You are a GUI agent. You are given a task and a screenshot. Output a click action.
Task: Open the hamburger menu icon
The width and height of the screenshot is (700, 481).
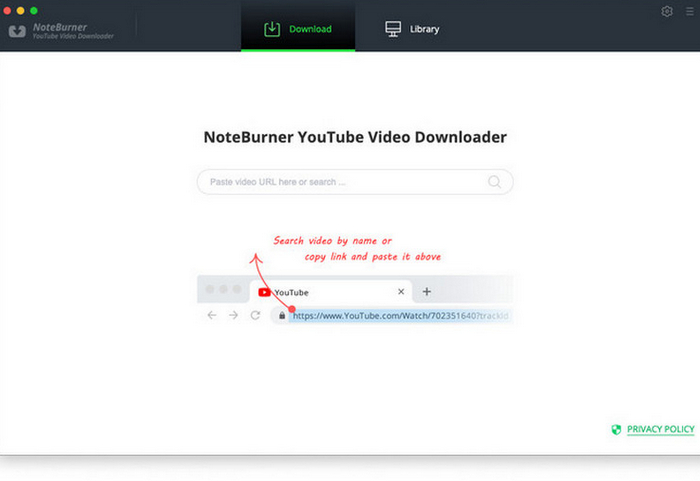click(x=690, y=11)
